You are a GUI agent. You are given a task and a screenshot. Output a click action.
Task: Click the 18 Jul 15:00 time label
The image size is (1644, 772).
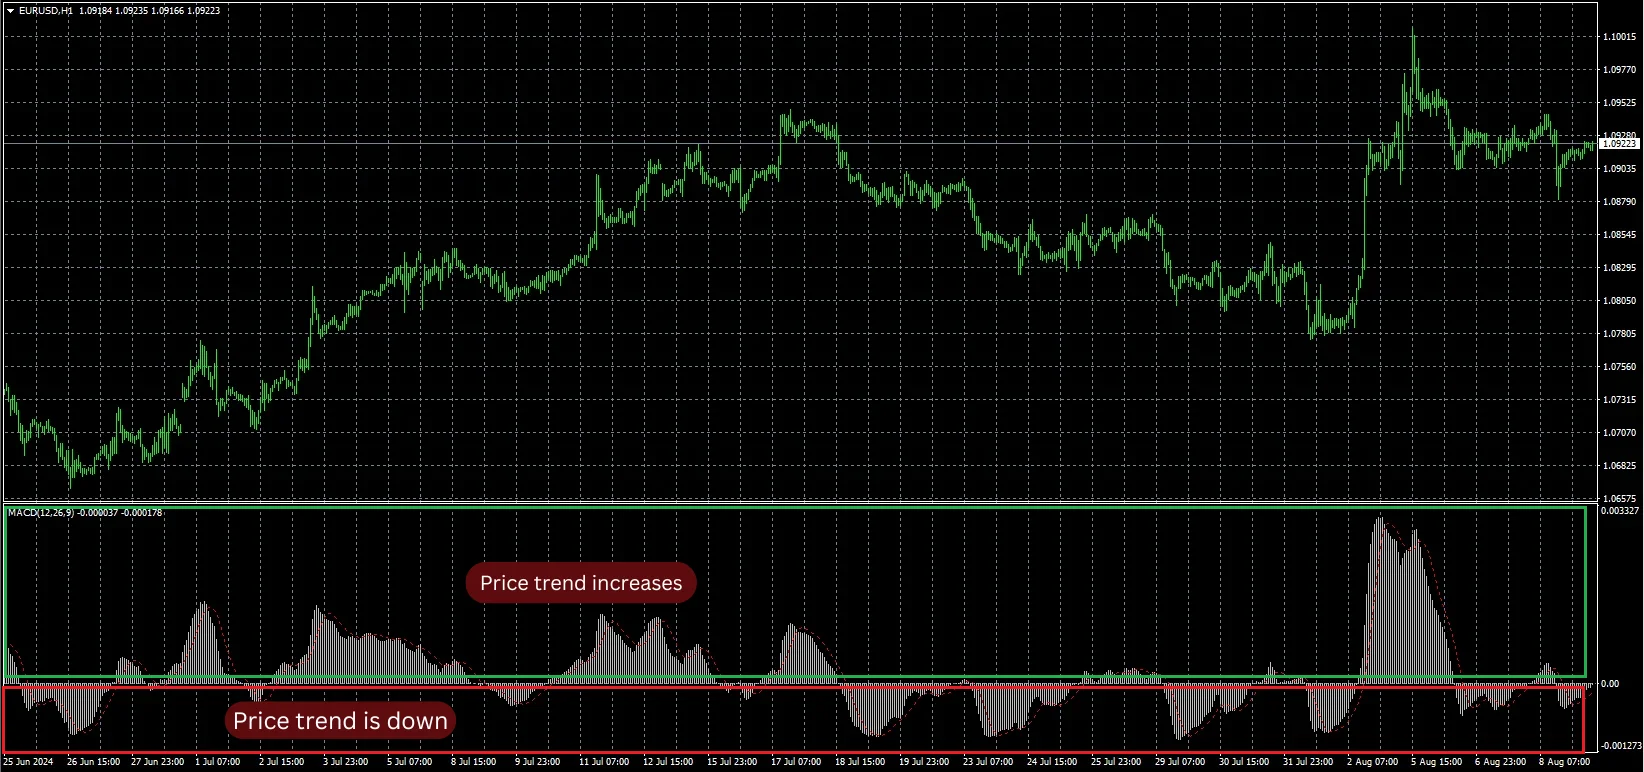click(x=860, y=762)
